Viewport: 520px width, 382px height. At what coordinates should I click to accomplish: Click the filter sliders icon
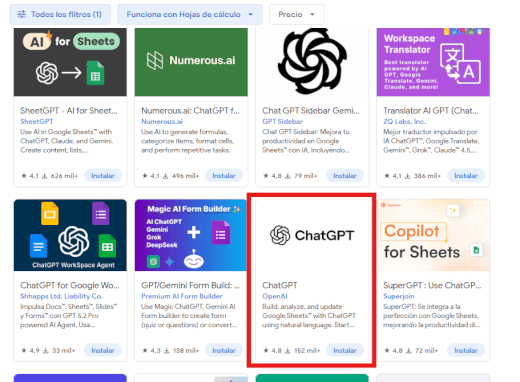point(22,14)
